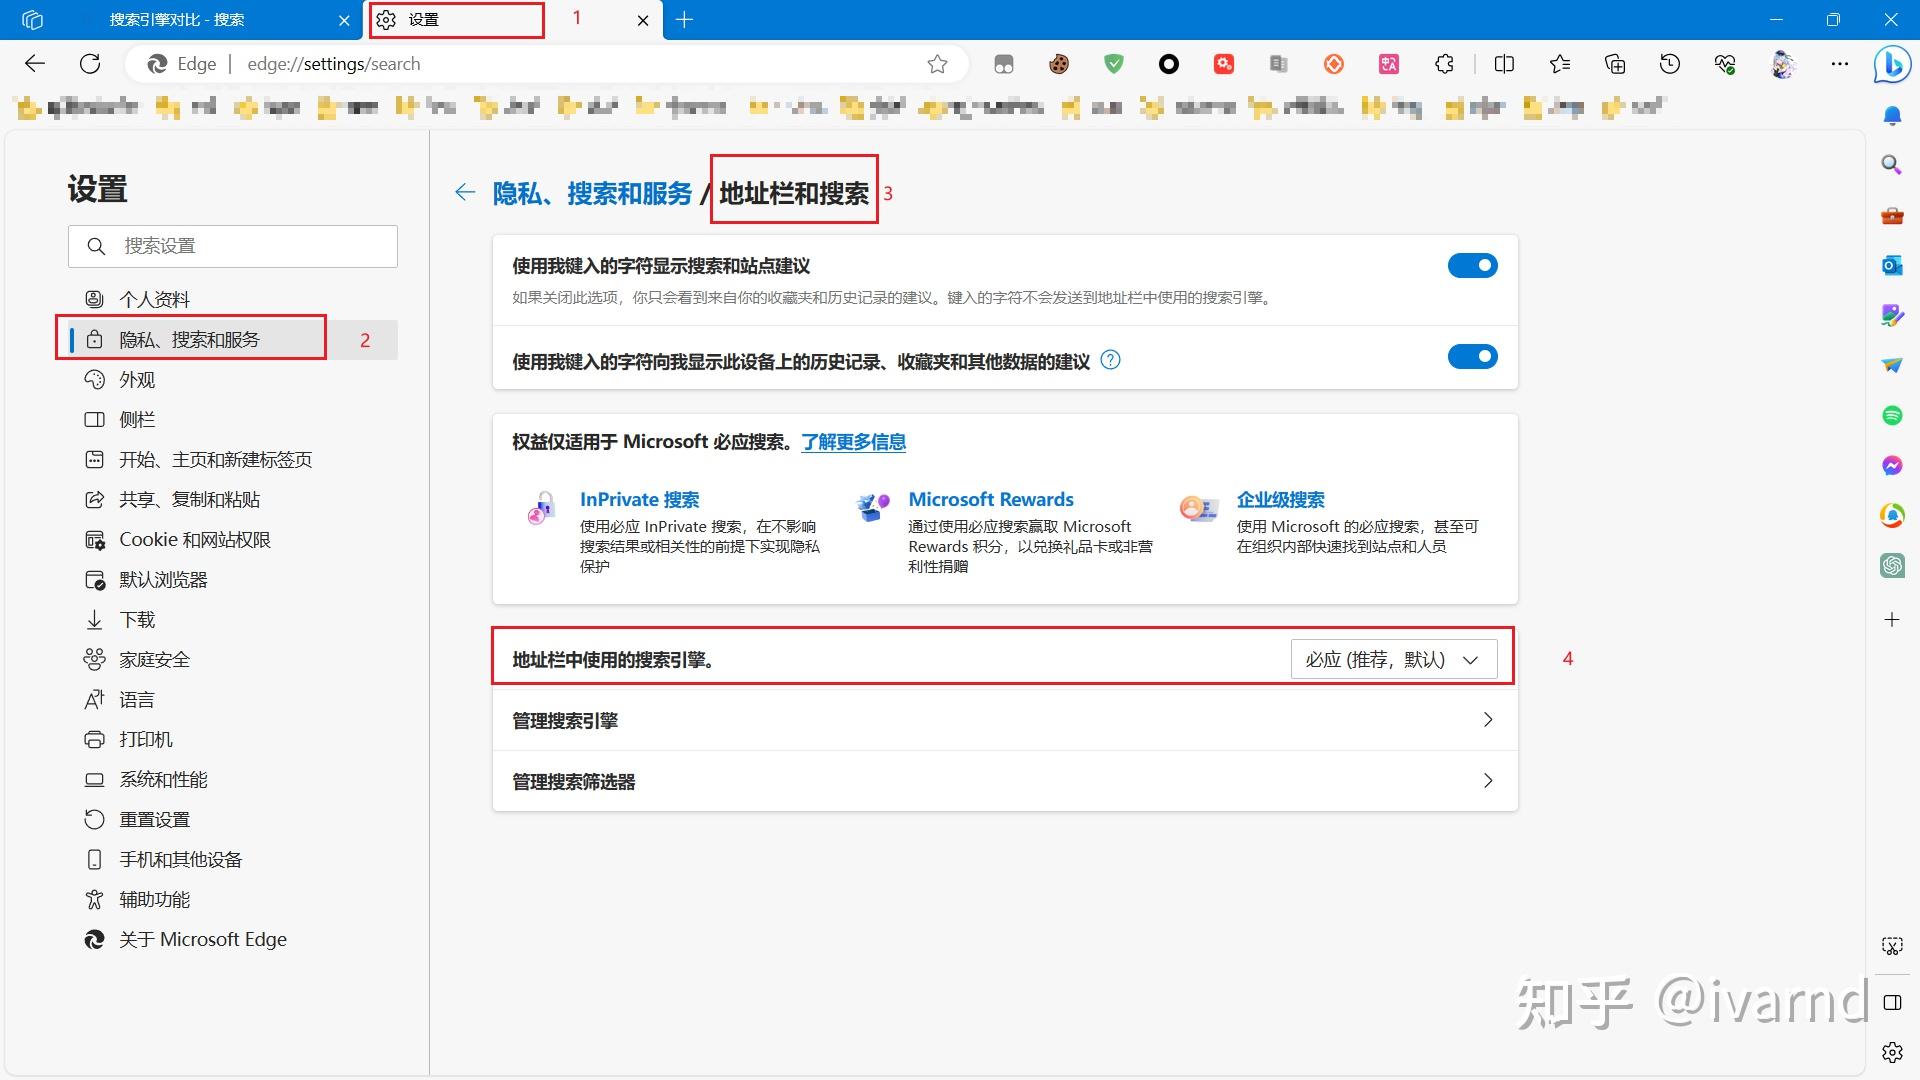Open ChatGPT from the sidebar
This screenshot has height=1080, width=1920.
click(x=1892, y=565)
